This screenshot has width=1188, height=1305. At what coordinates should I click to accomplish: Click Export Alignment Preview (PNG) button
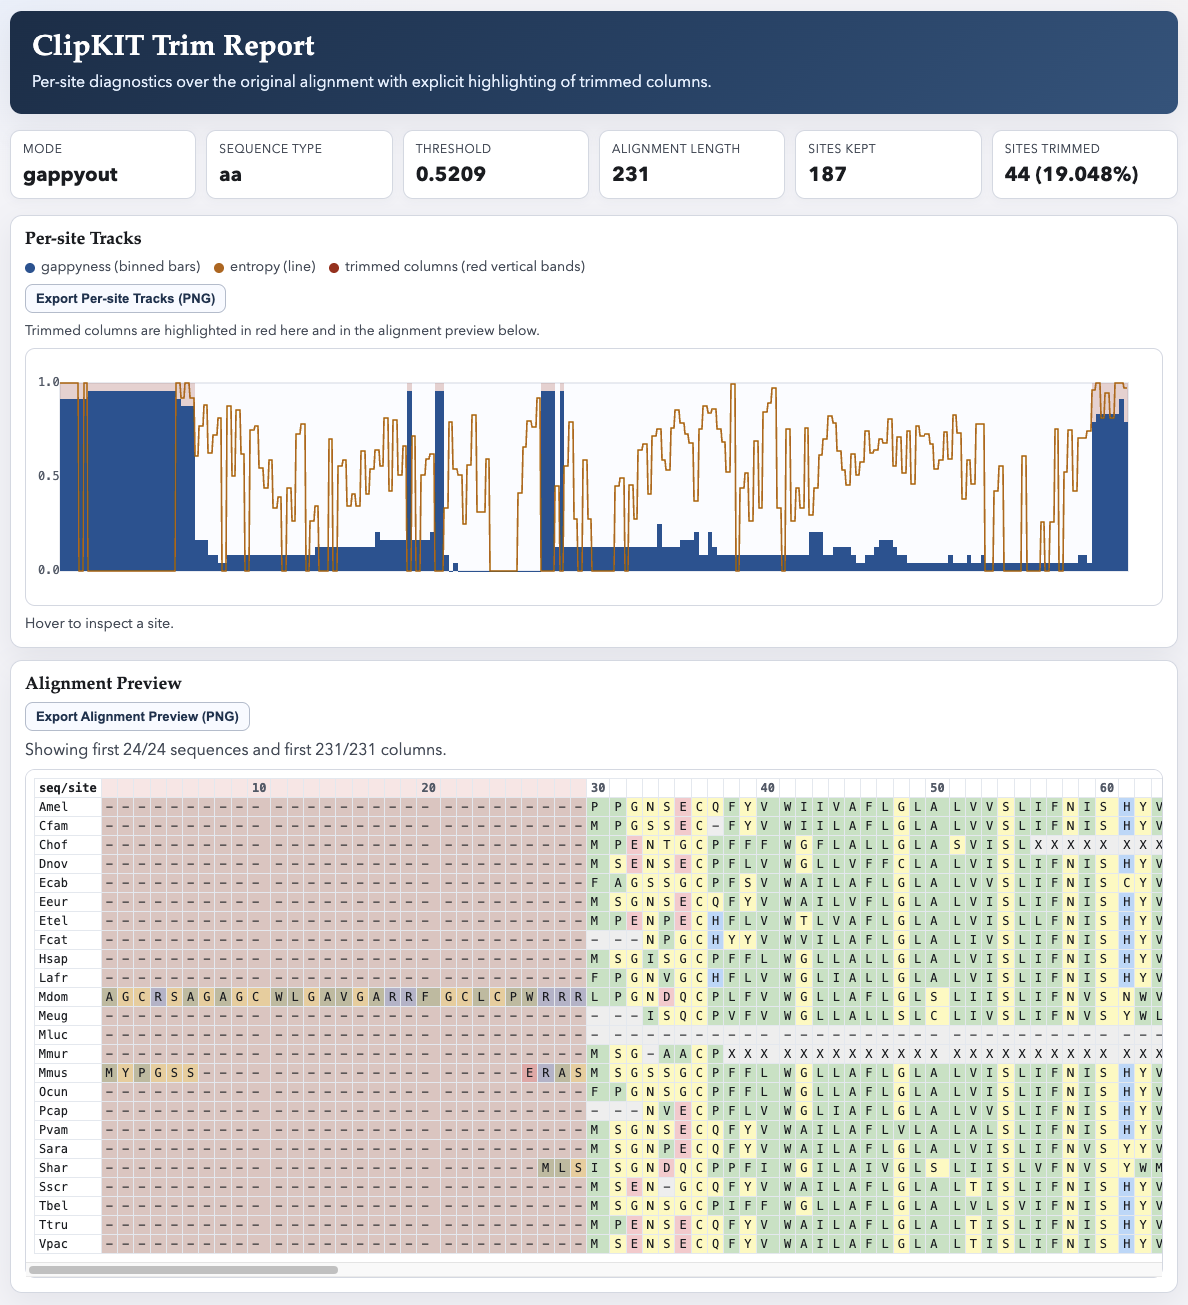[x=137, y=716]
